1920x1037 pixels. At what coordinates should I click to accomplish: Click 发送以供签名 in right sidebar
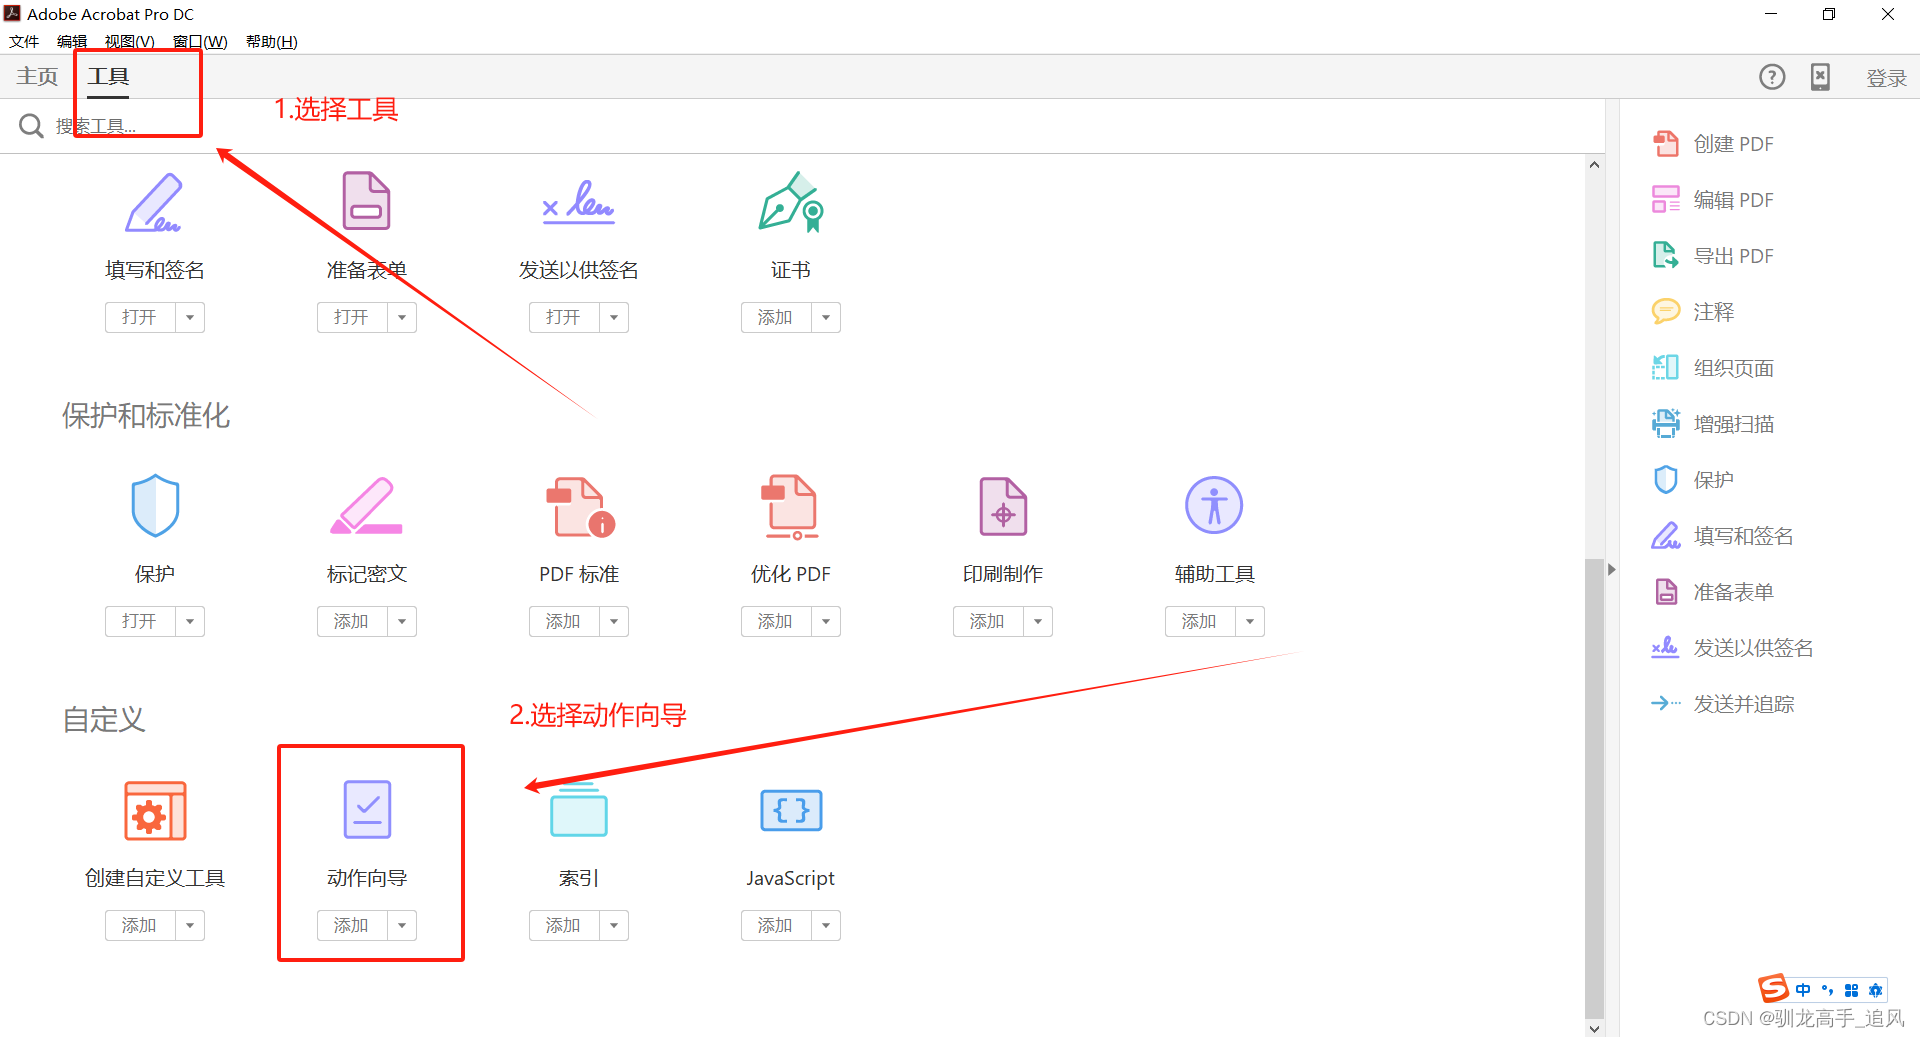click(x=1732, y=648)
